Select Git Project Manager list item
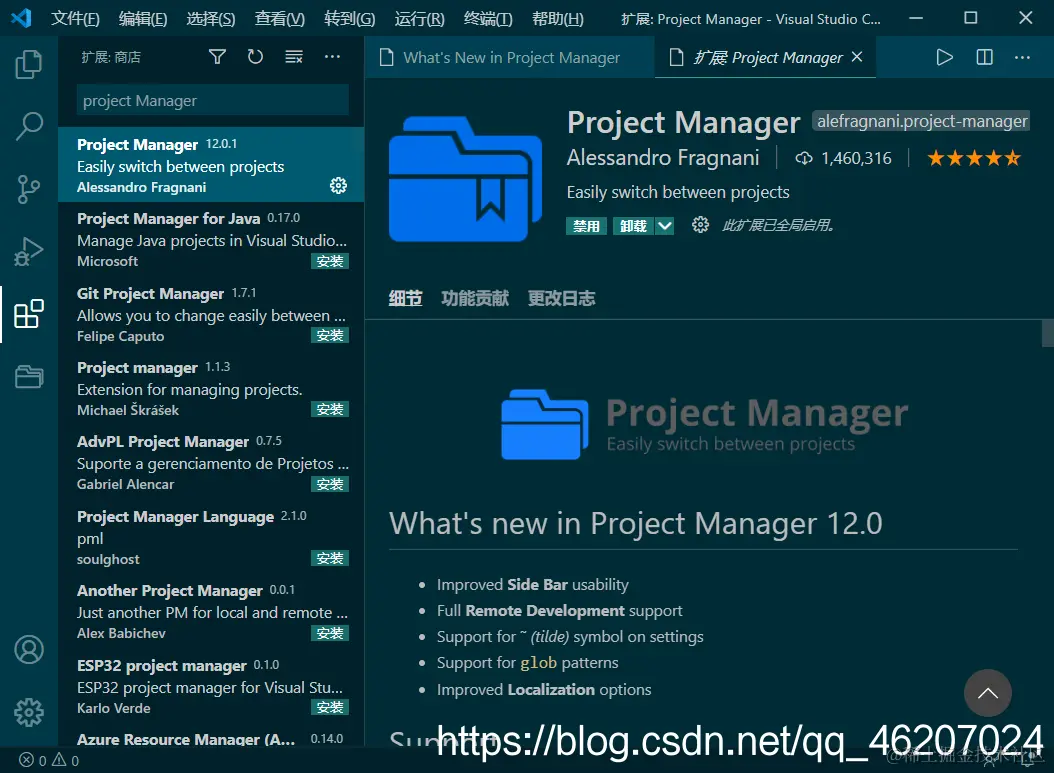This screenshot has width=1054, height=773. click(211, 313)
